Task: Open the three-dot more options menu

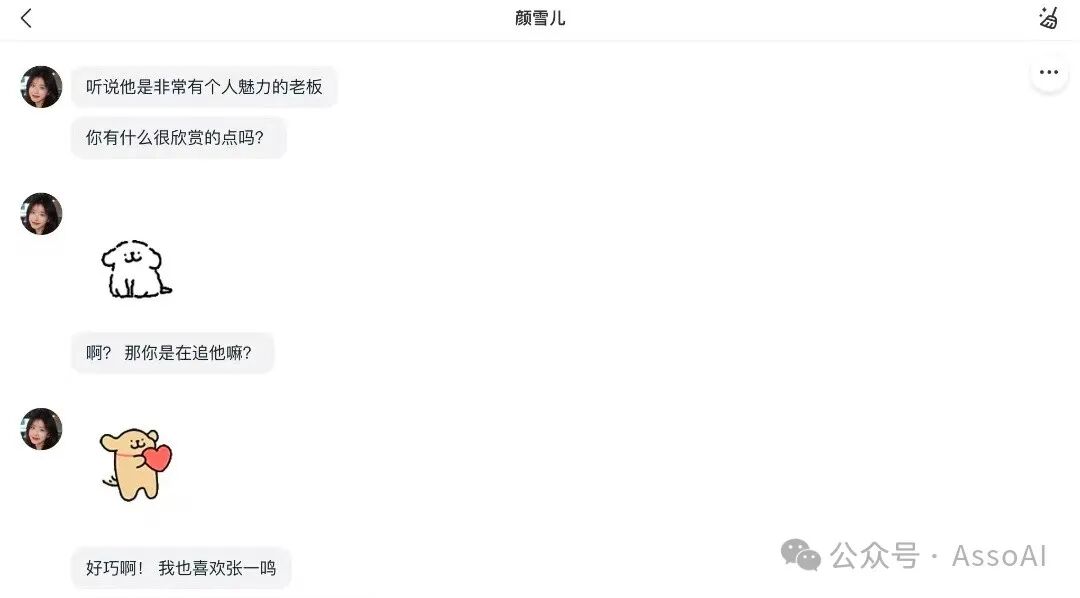Action: point(1049,72)
